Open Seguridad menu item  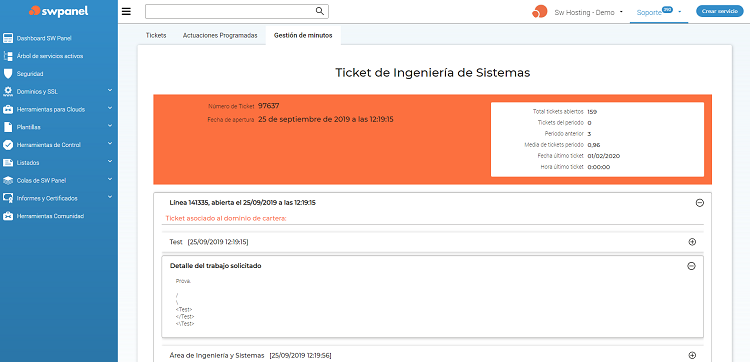click(x=30, y=74)
